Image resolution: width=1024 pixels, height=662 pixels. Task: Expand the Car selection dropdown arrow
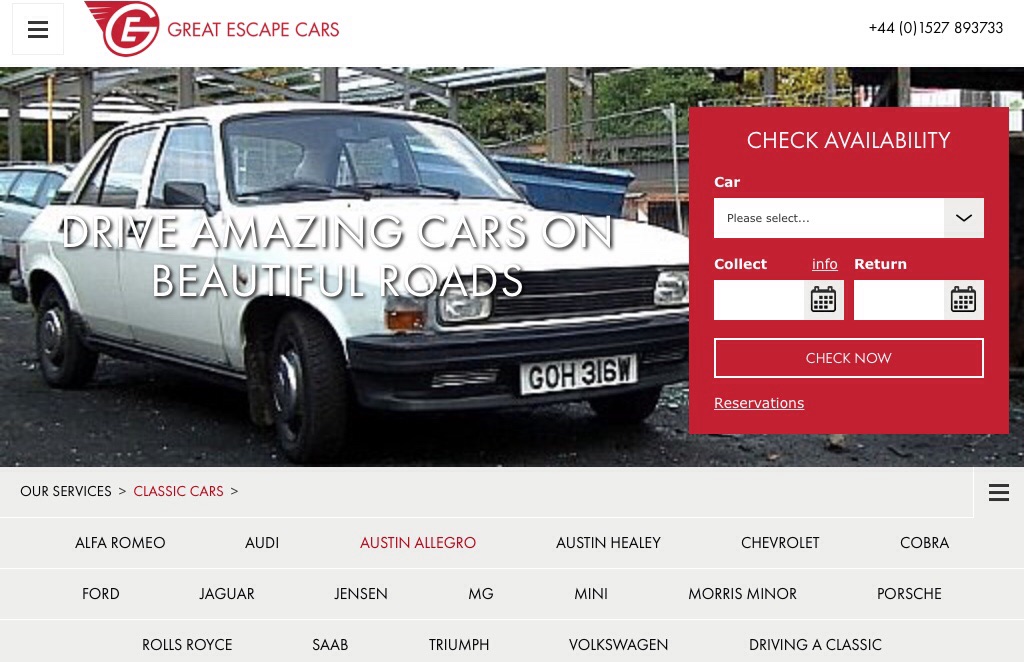point(964,218)
